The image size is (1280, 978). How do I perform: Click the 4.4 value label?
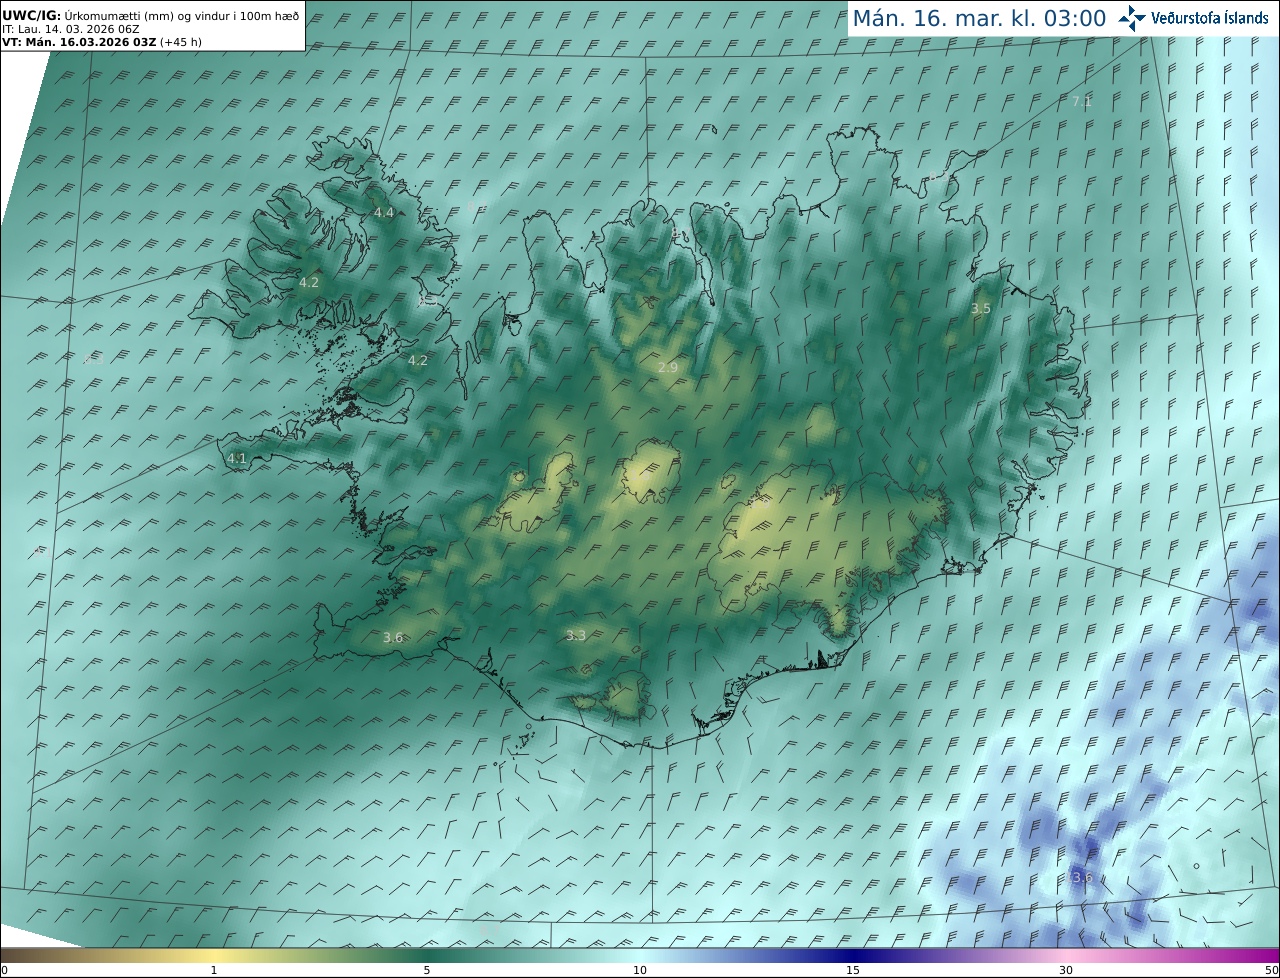coord(384,213)
